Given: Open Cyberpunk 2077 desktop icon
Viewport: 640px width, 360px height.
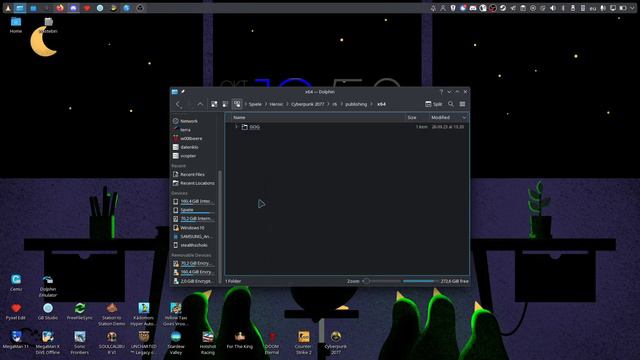Looking at the screenshot, I should point(336,343).
